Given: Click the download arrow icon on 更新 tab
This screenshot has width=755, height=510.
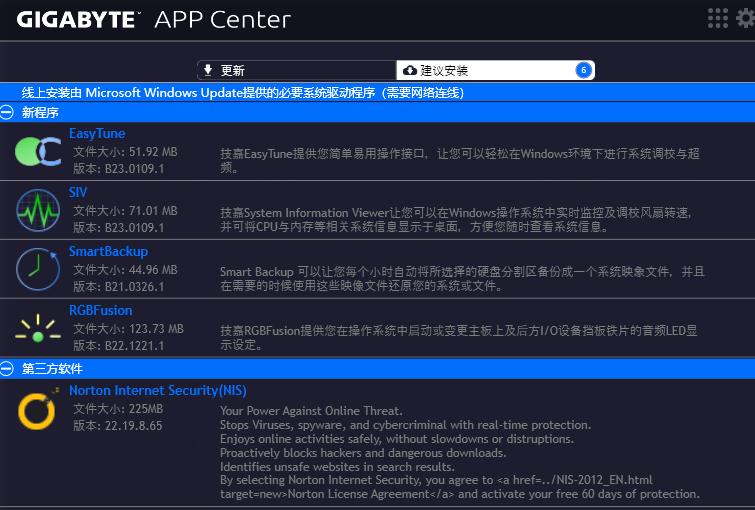Looking at the screenshot, I should click(x=208, y=70).
